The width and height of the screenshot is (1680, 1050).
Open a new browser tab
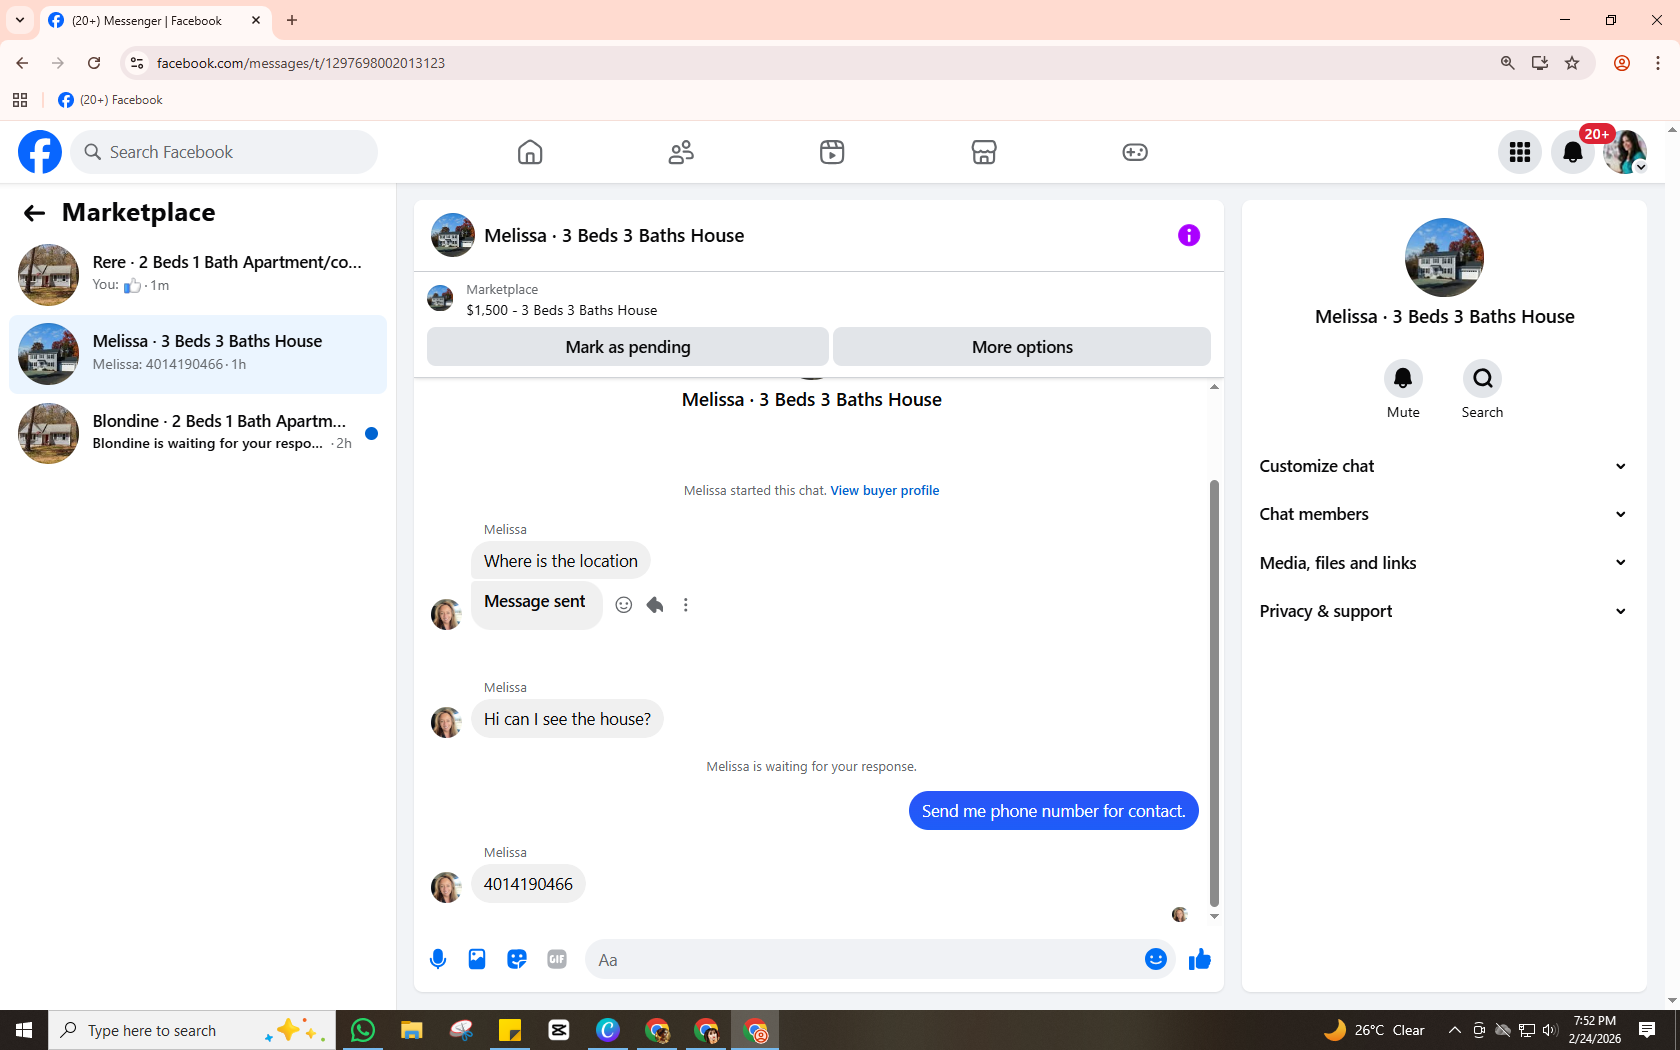pyautogui.click(x=292, y=20)
